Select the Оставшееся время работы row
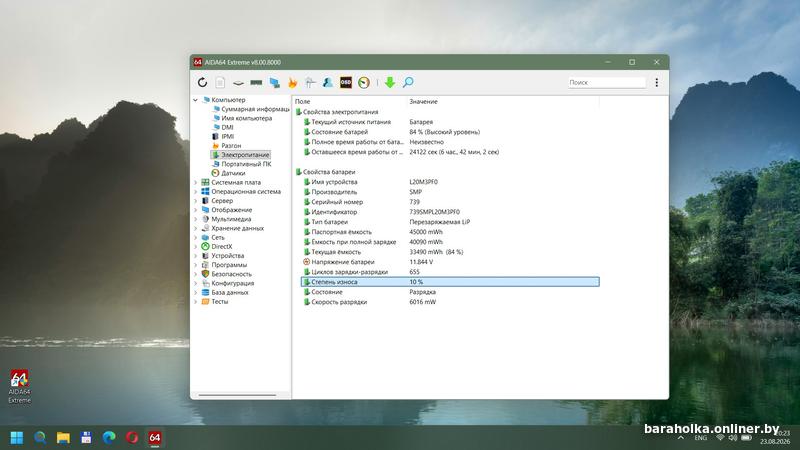This screenshot has height=450, width=800. point(451,152)
